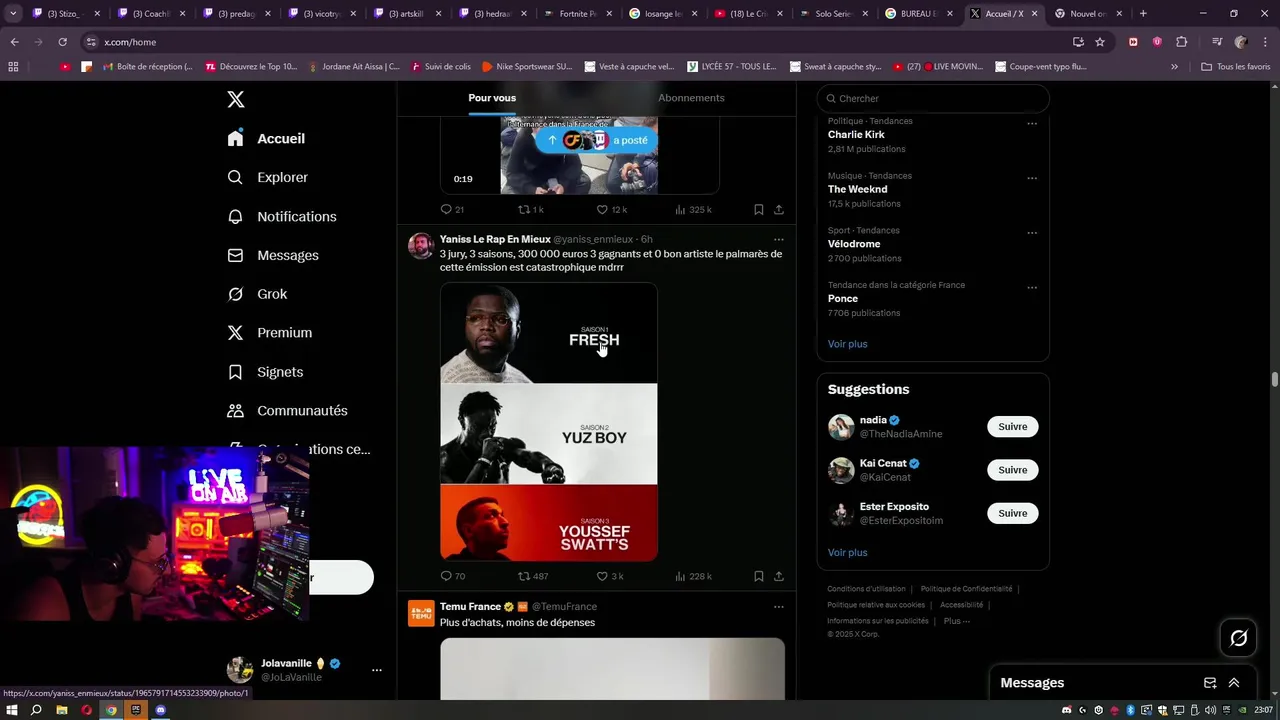Bookmark Yaniss's post
This screenshot has height=720, width=1280.
click(759, 577)
